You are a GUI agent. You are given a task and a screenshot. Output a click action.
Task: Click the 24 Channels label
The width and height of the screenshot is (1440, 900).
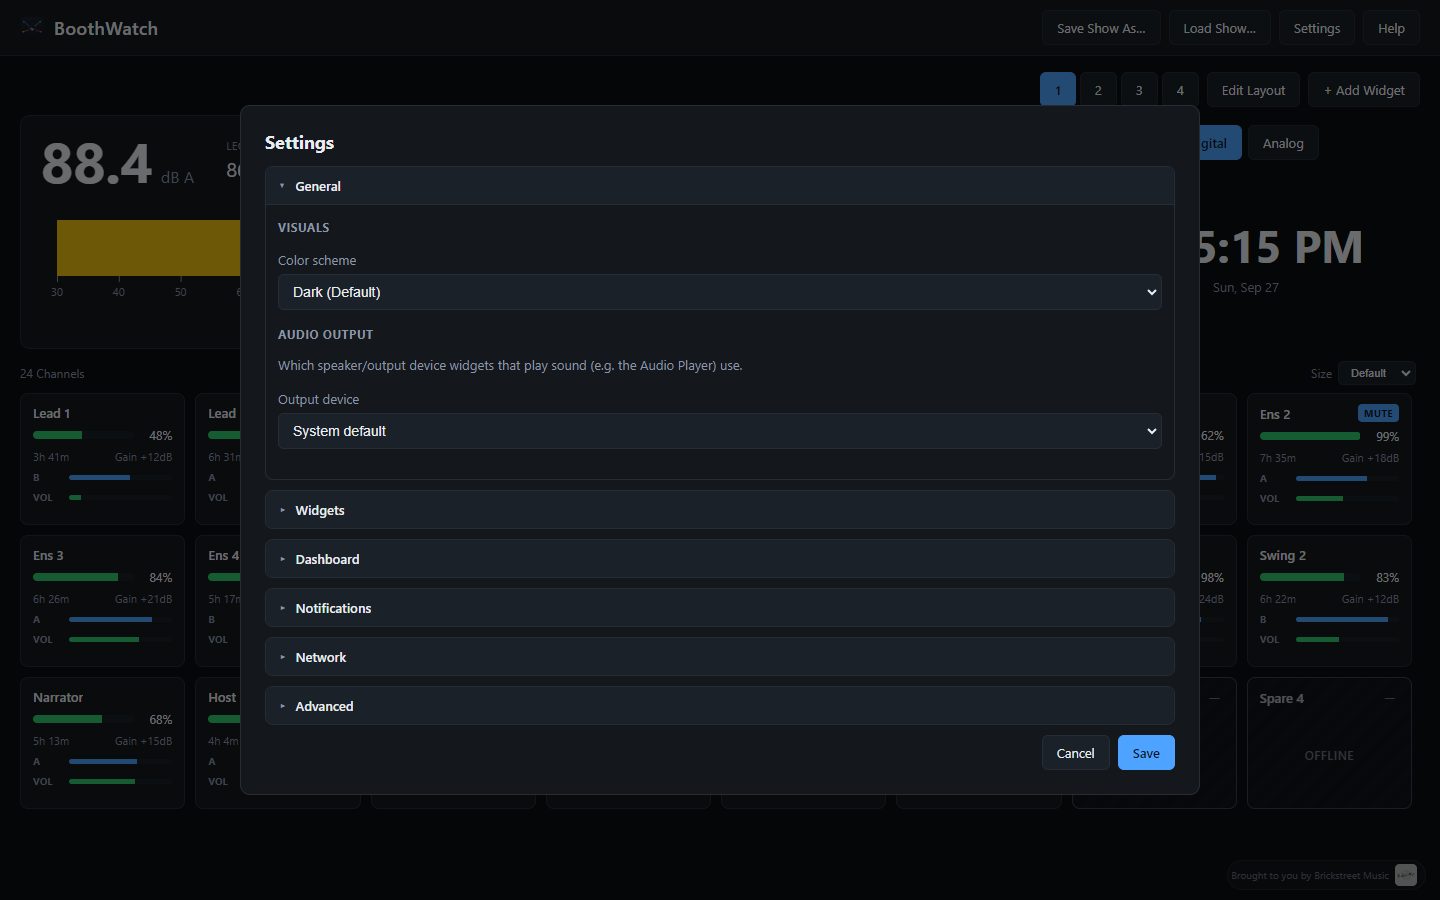tap(52, 374)
